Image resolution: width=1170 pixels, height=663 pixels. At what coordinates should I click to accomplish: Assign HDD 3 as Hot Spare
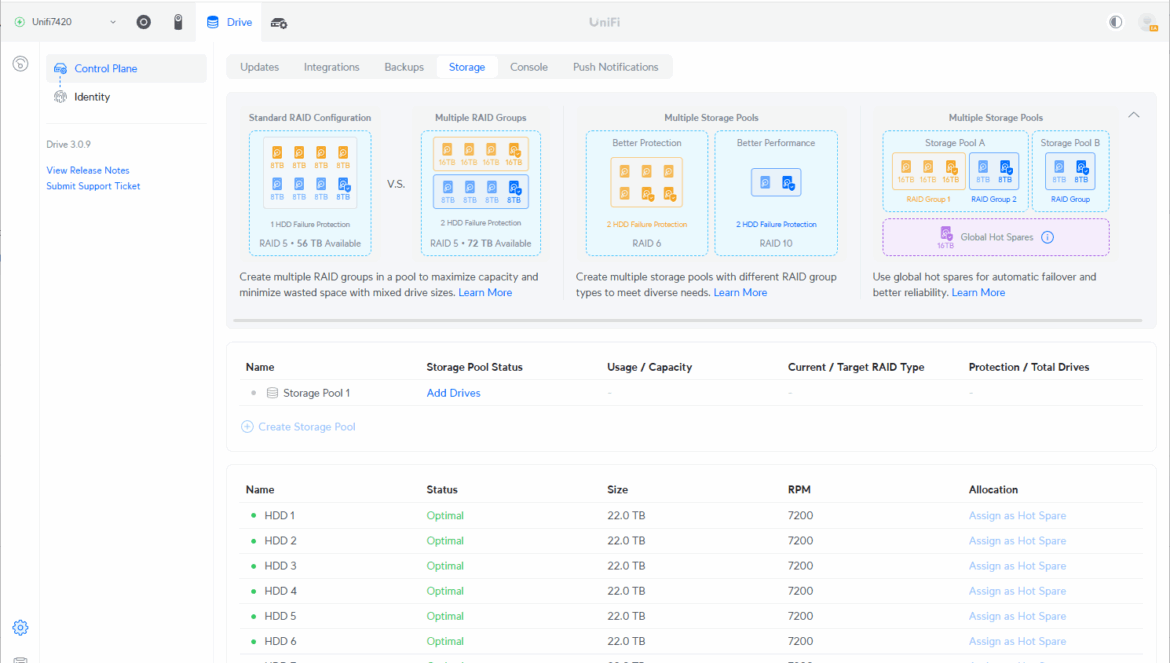click(x=1017, y=566)
